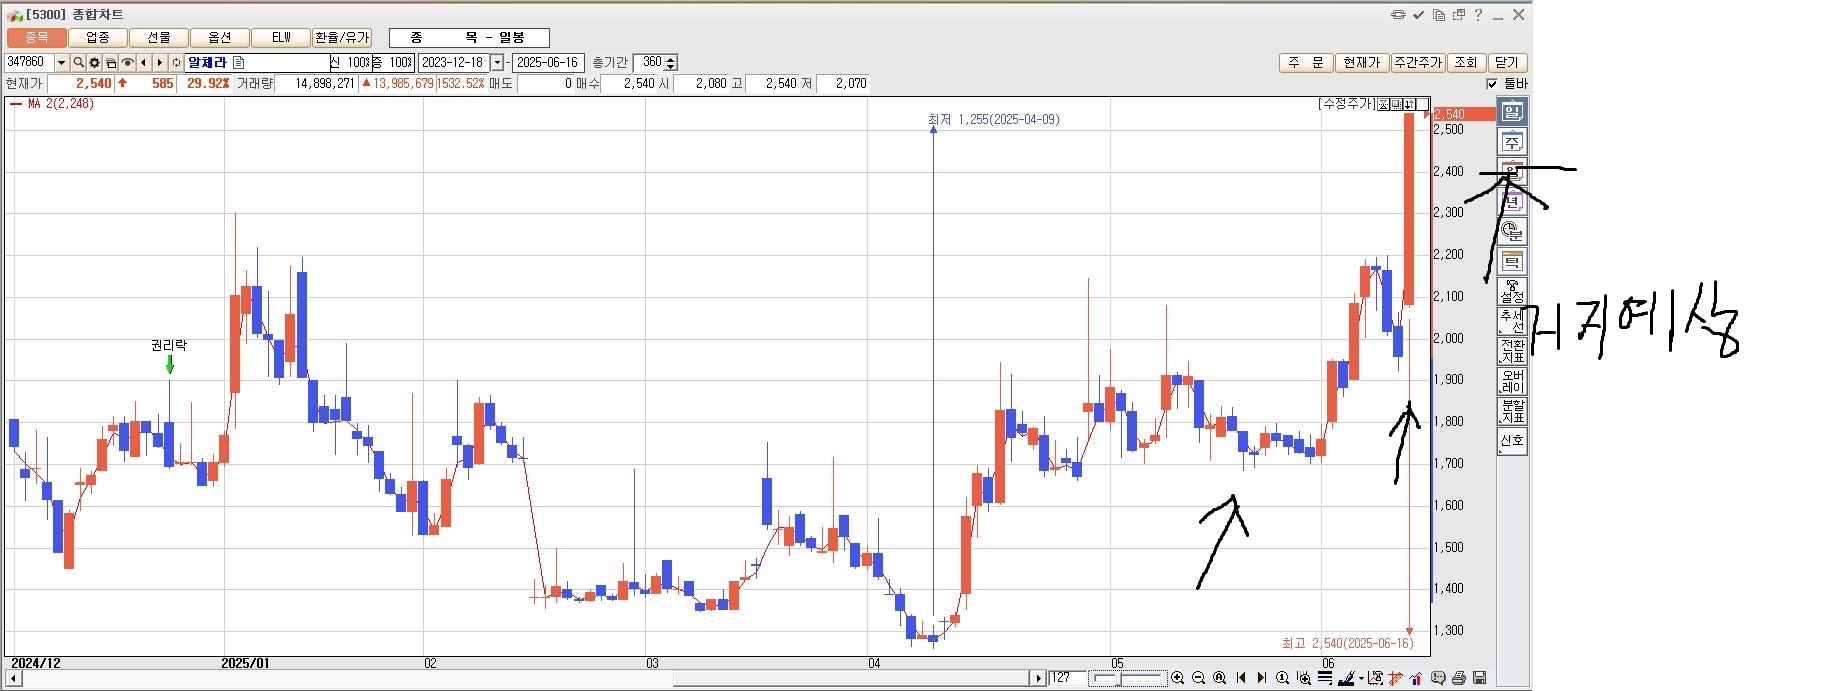Open the start date 2023-12-18 dropdown
This screenshot has height=691, width=1834.
(497, 63)
